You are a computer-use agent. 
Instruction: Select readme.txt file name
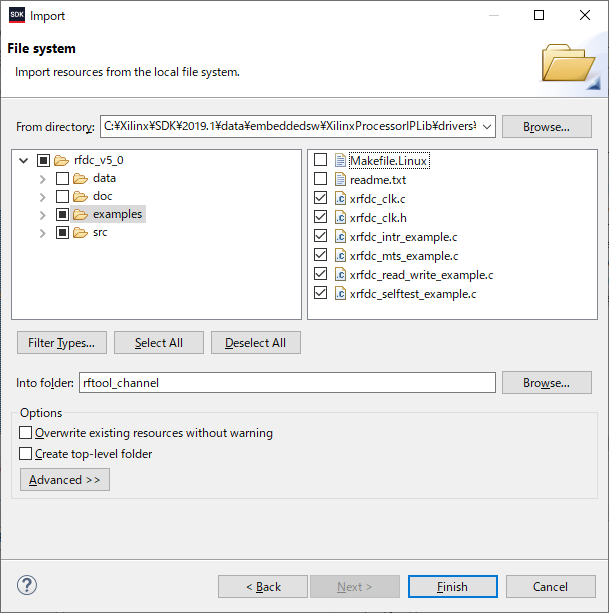[378, 180]
